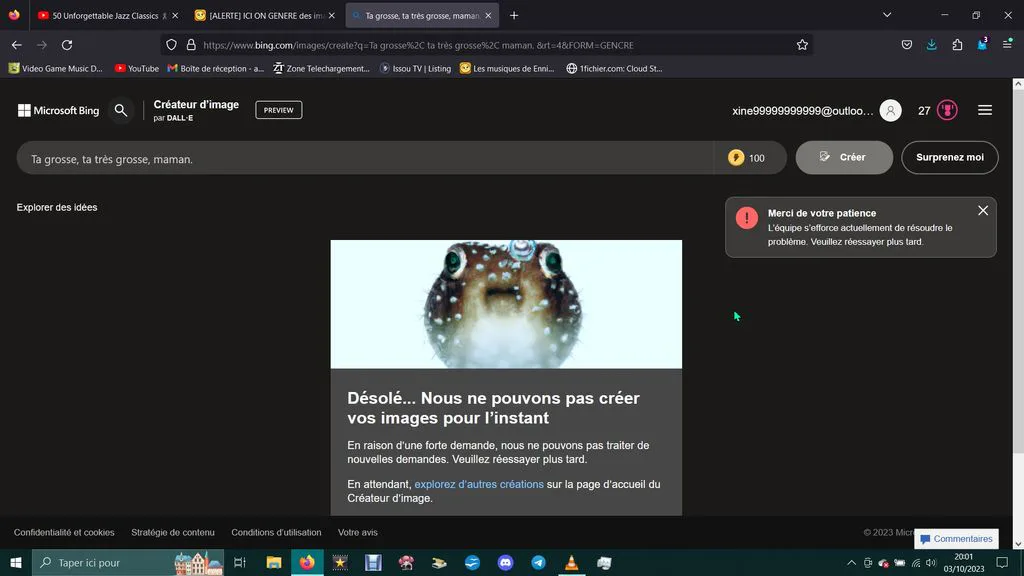The width and height of the screenshot is (1024, 576).
Task: Open a new browser tab
Action: (514, 15)
